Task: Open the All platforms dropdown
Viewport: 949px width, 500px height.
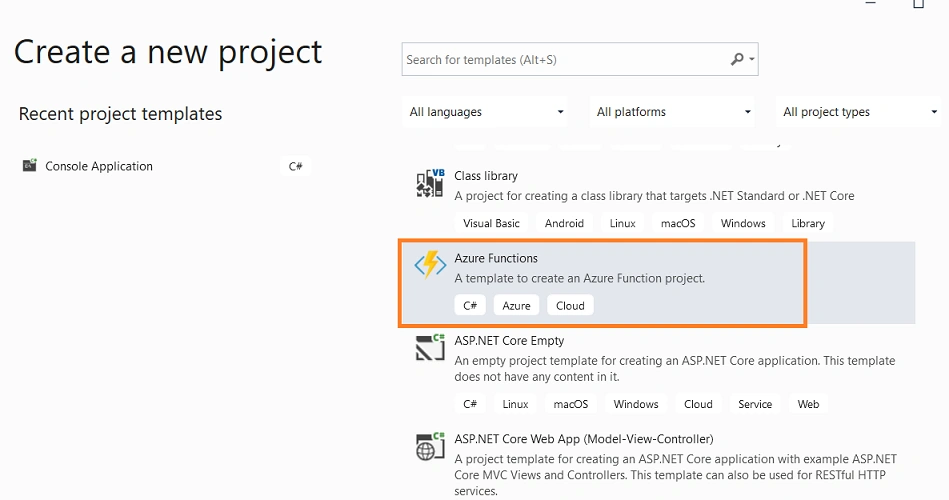Action: [x=672, y=112]
